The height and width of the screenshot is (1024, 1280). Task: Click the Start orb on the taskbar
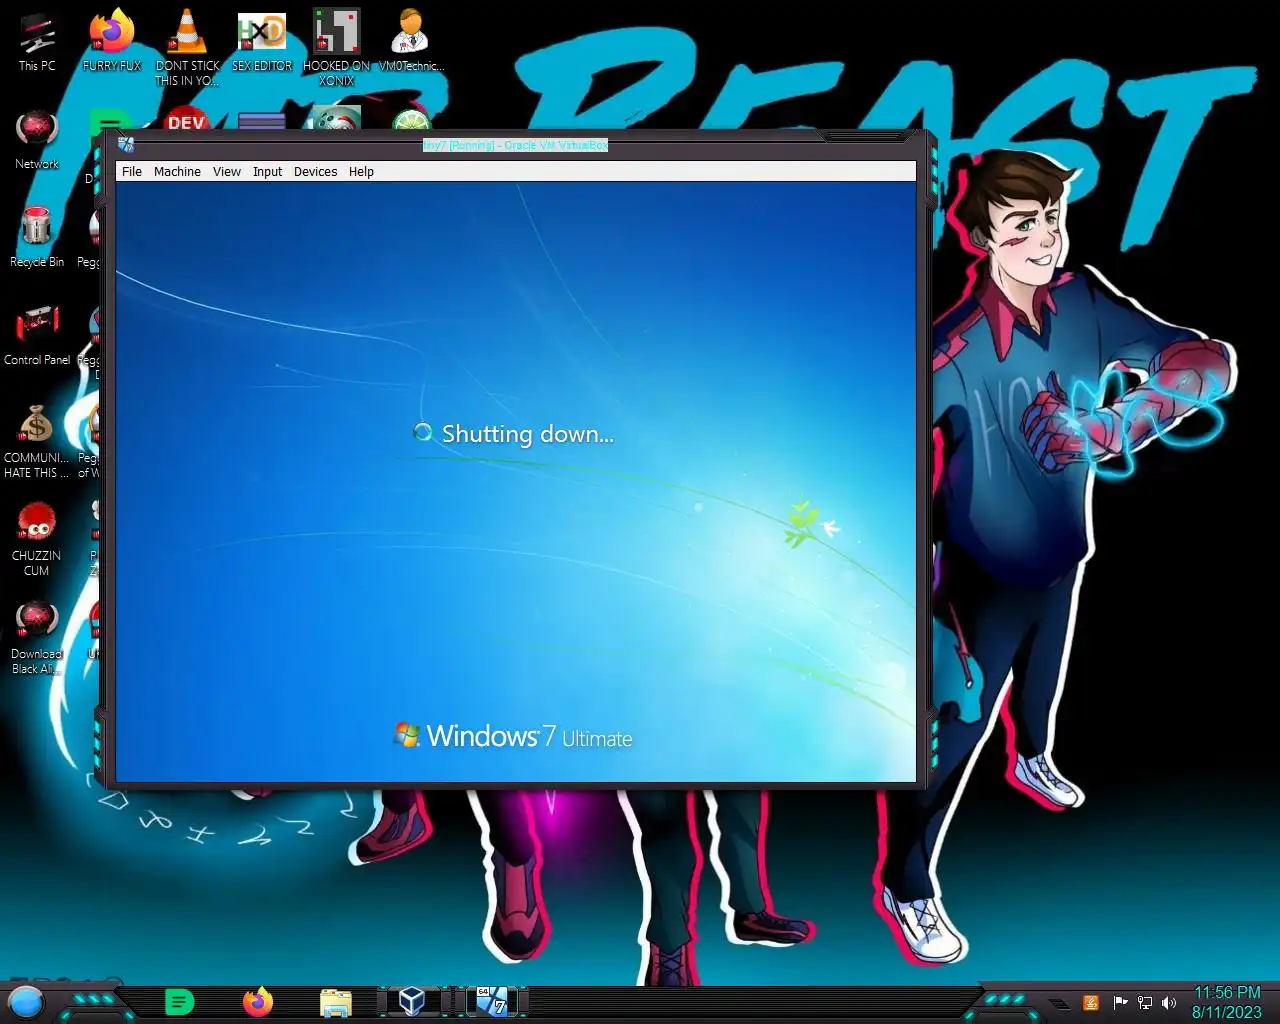26,1001
